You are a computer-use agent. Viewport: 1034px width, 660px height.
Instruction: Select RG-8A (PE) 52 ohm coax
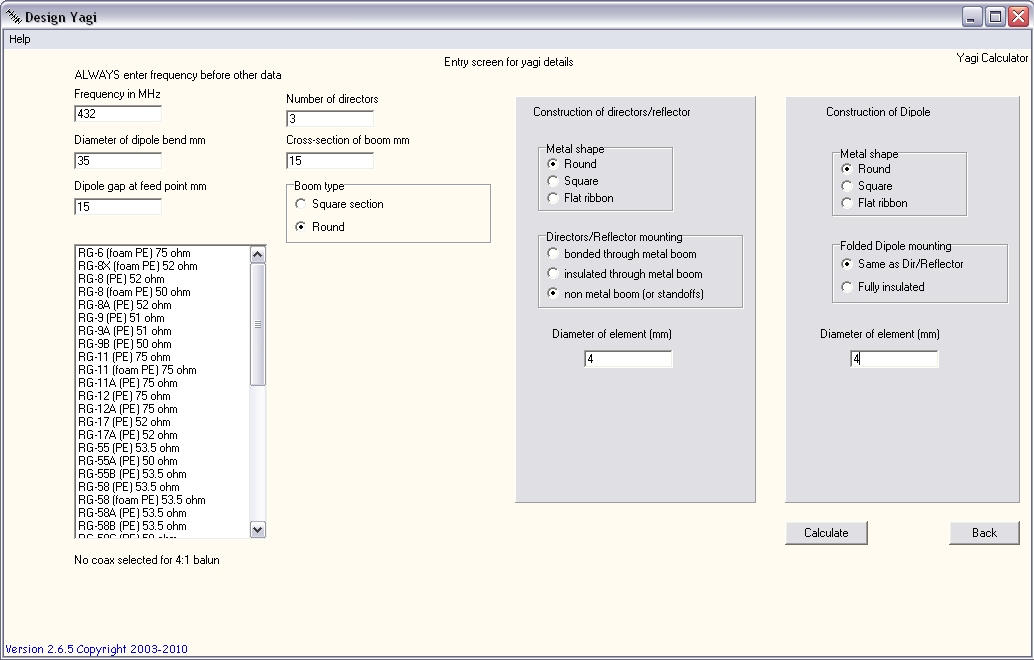tap(162, 305)
